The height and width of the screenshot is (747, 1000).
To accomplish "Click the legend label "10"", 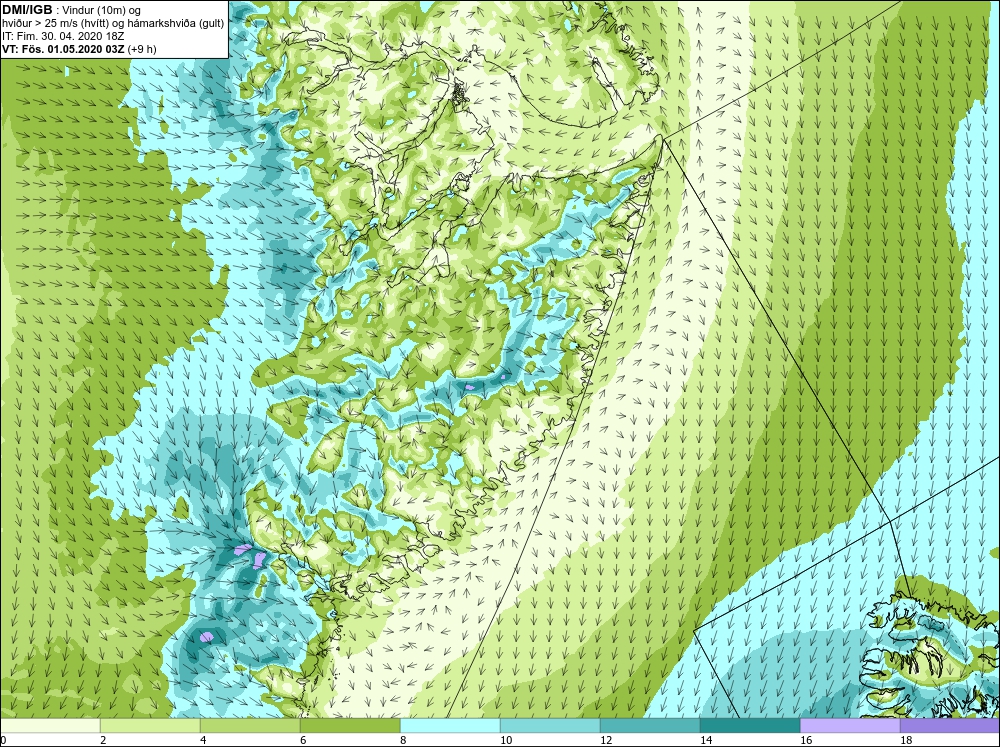I will pyautogui.click(x=505, y=740).
